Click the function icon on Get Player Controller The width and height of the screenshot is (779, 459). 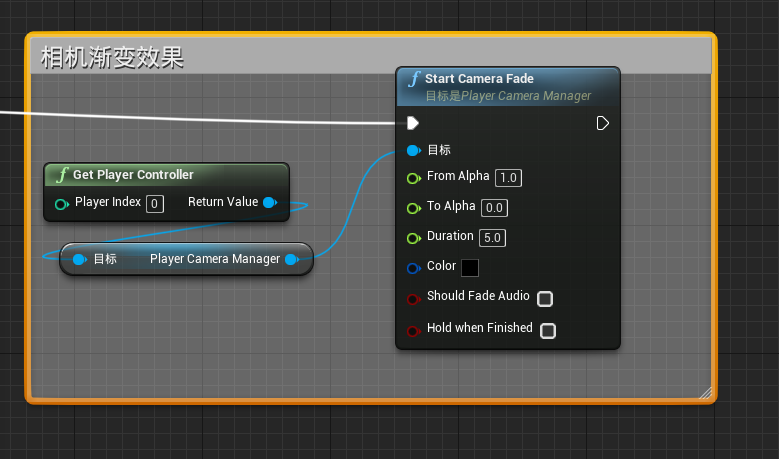(x=62, y=175)
